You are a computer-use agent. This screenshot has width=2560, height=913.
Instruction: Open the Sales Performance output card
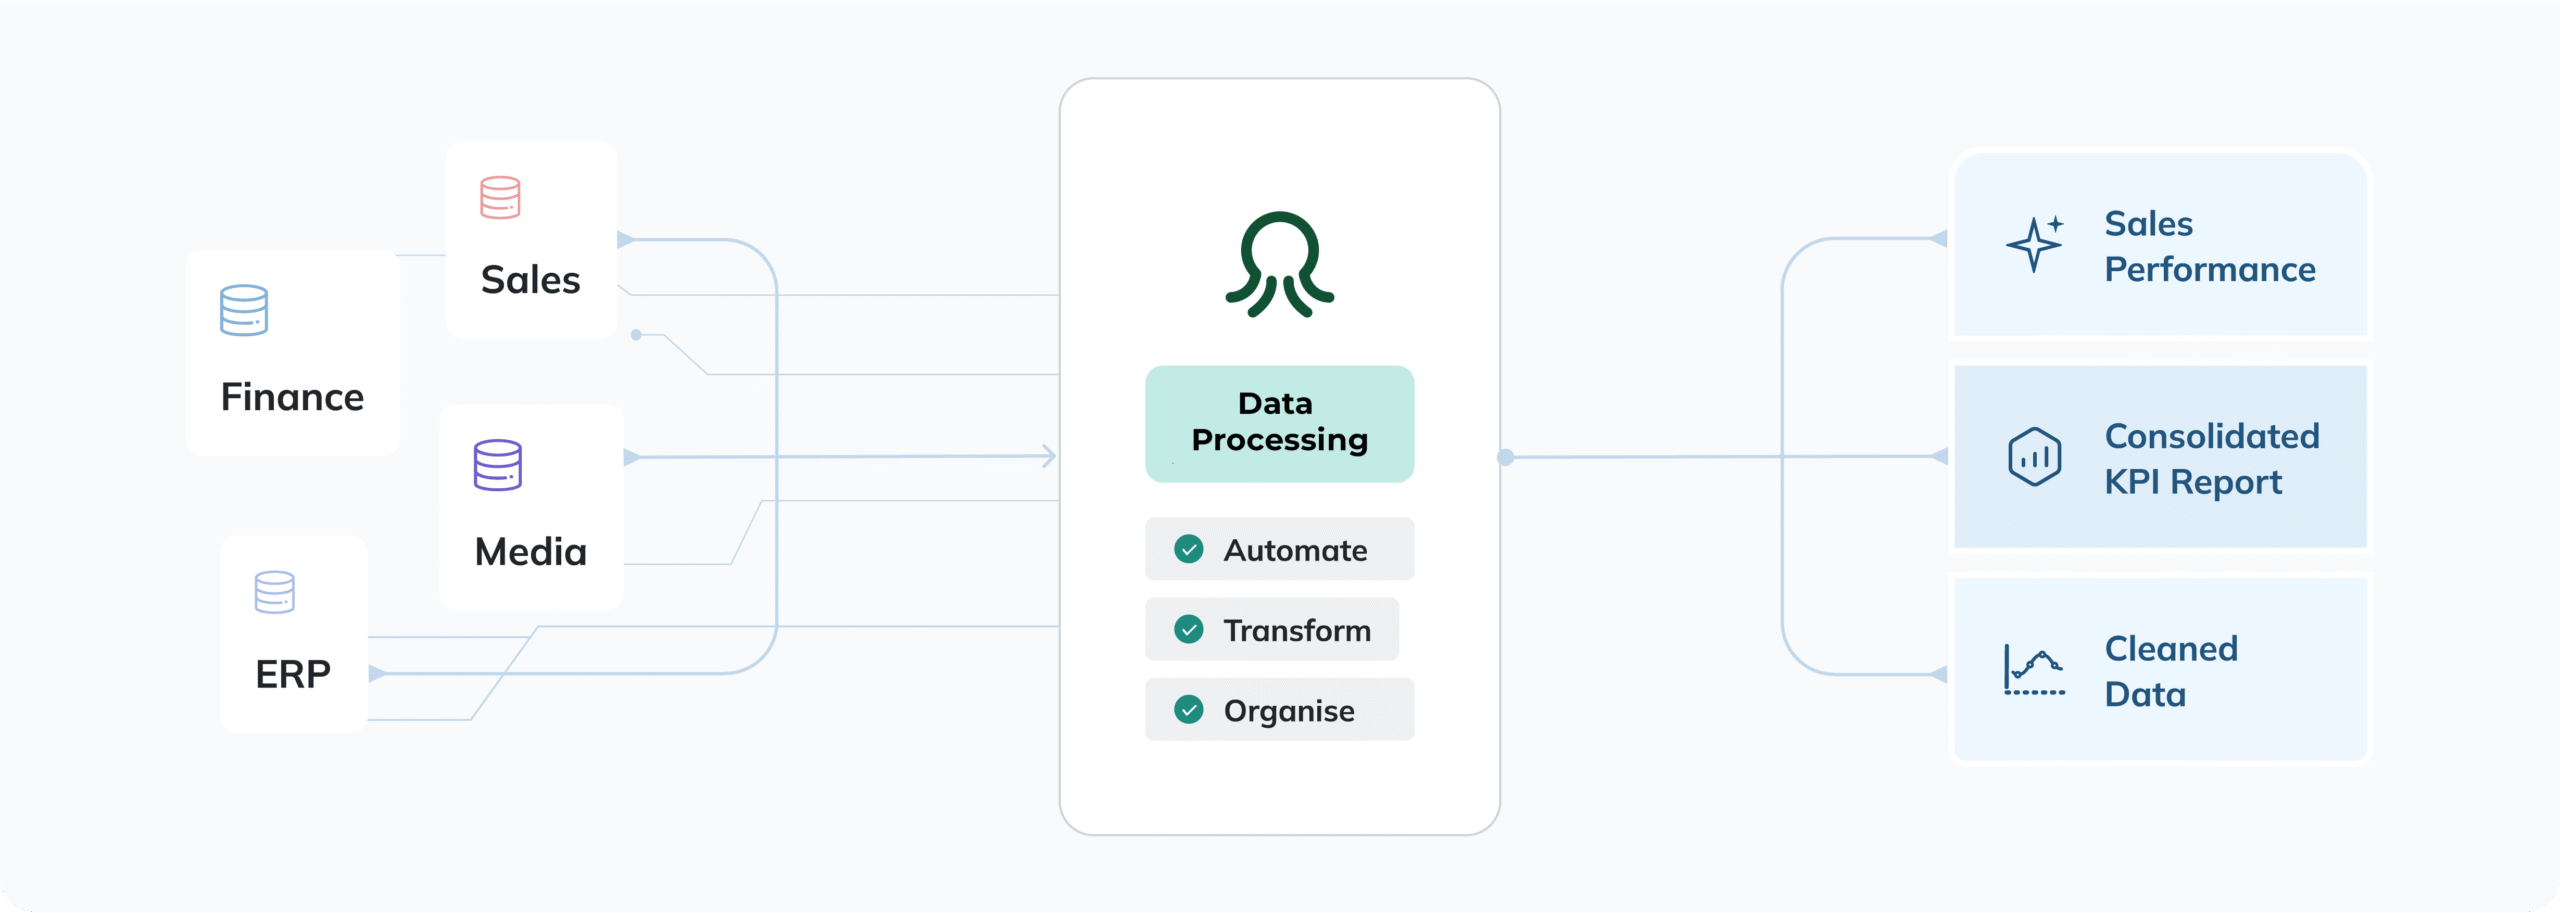click(2160, 245)
